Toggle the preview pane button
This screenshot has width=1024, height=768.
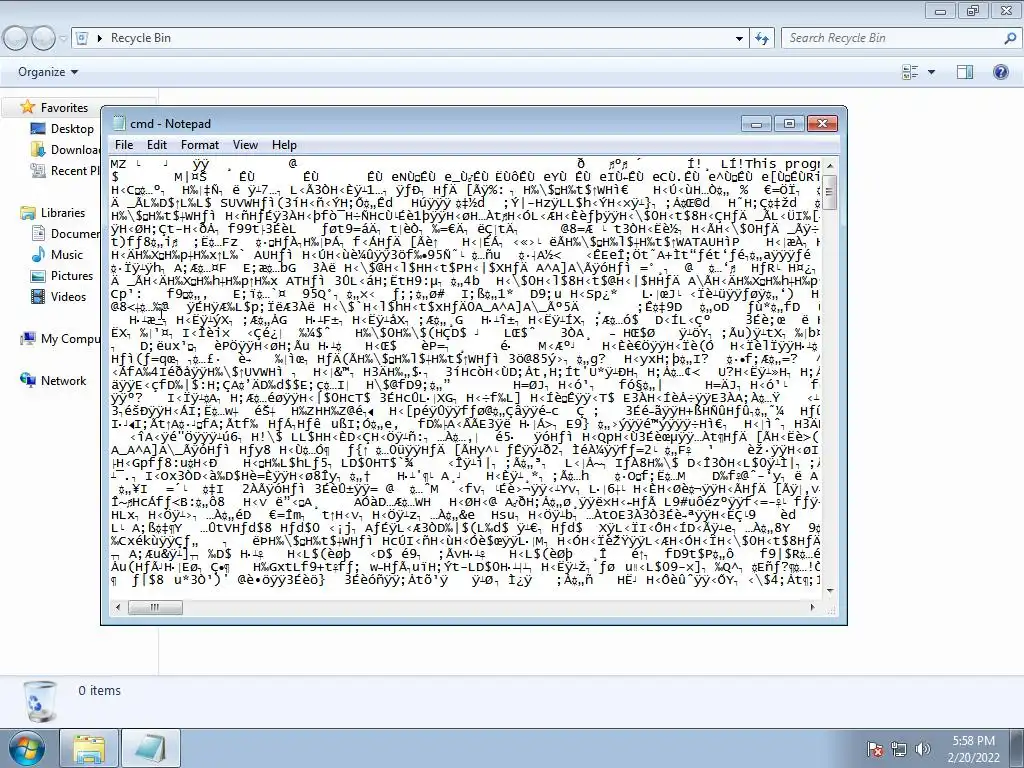coord(965,72)
